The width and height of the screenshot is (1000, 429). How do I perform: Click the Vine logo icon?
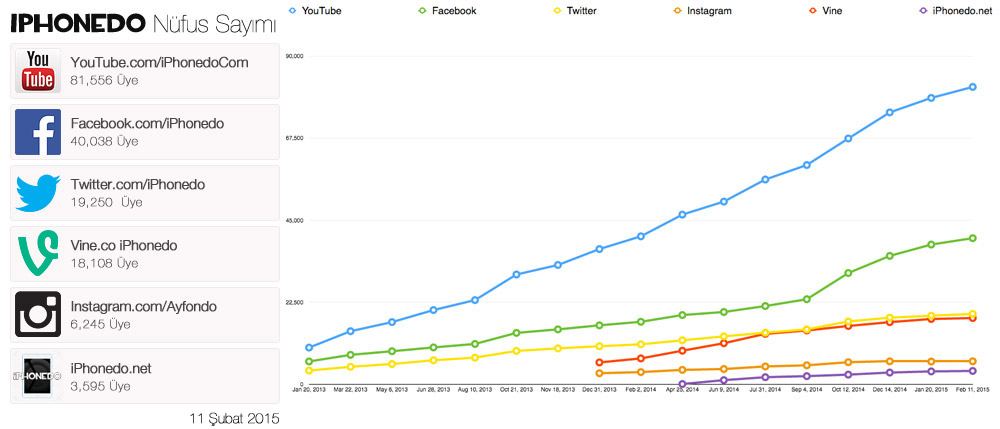click(x=38, y=254)
